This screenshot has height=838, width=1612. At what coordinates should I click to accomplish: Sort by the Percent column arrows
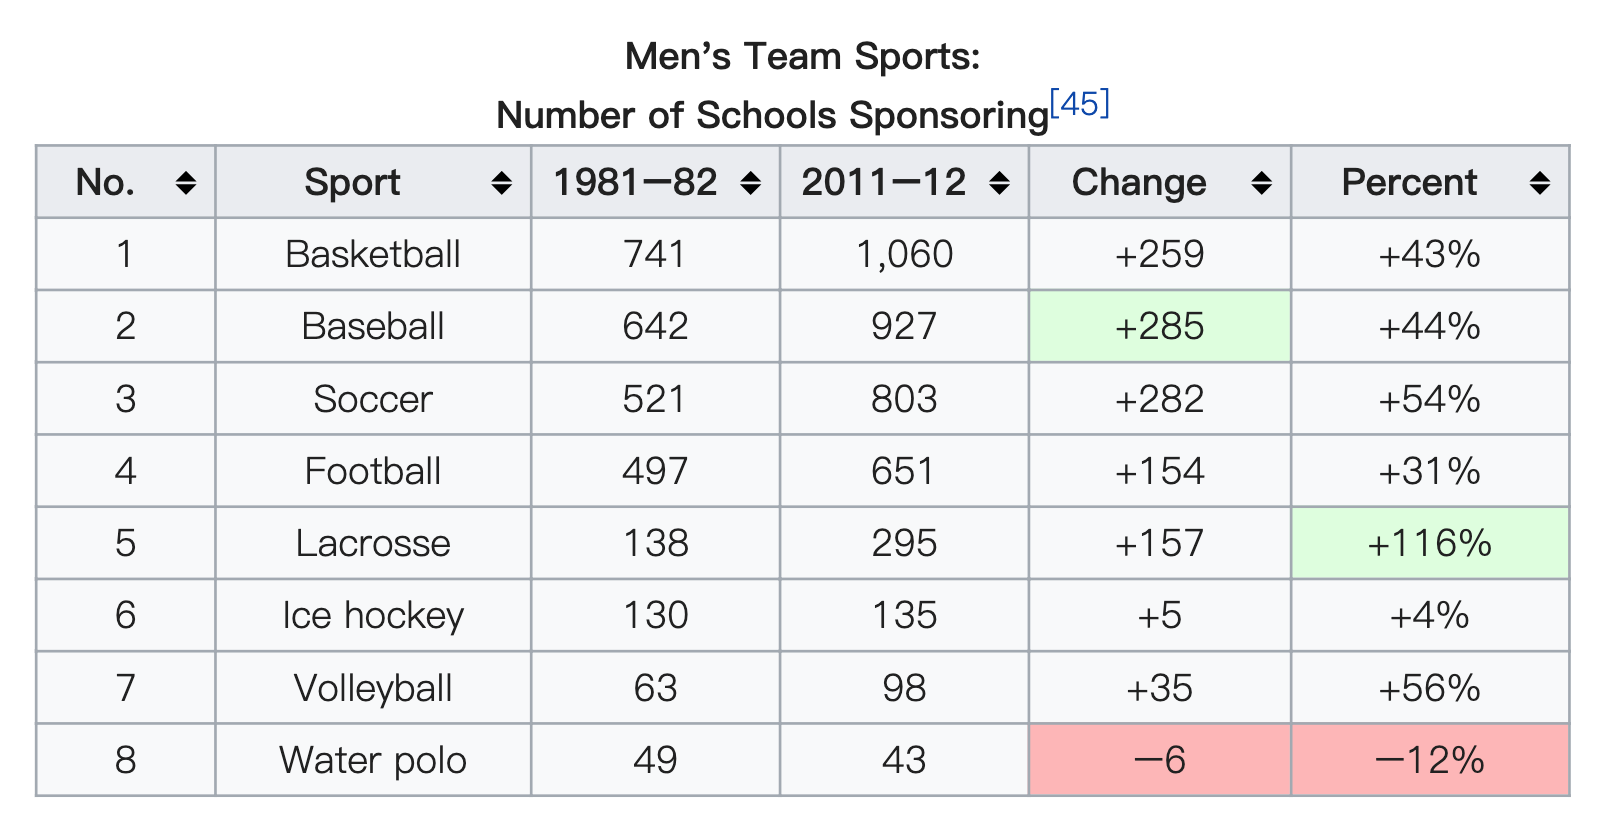coord(1539,183)
